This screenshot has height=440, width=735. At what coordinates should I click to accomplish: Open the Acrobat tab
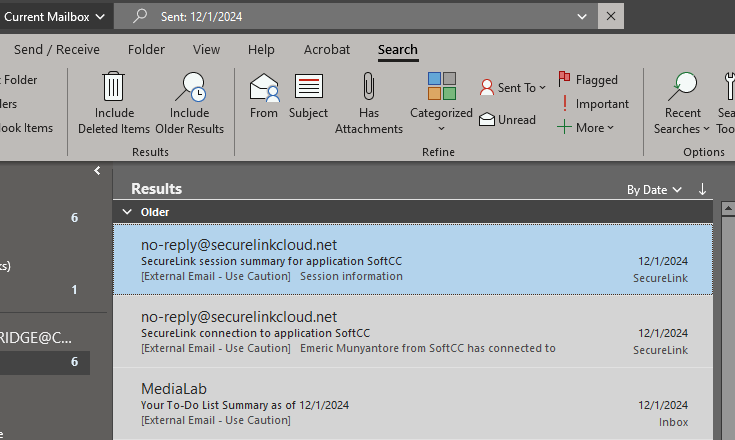click(x=327, y=50)
